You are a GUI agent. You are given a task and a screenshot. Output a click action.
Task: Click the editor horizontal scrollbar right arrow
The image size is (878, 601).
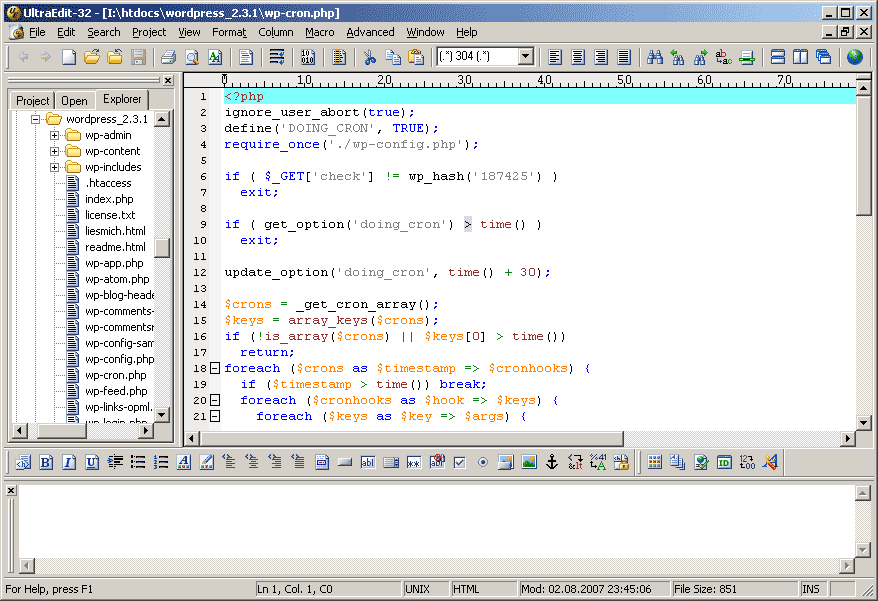[x=848, y=438]
